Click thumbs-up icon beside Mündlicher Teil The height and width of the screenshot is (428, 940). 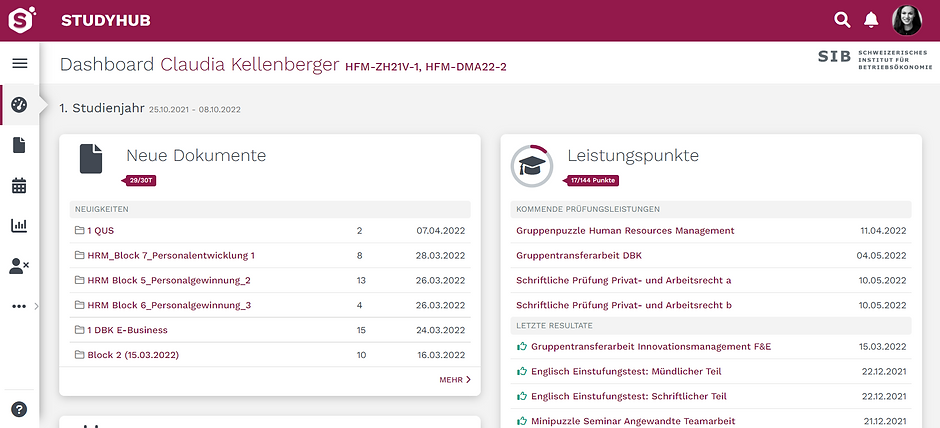pyautogui.click(x=522, y=371)
